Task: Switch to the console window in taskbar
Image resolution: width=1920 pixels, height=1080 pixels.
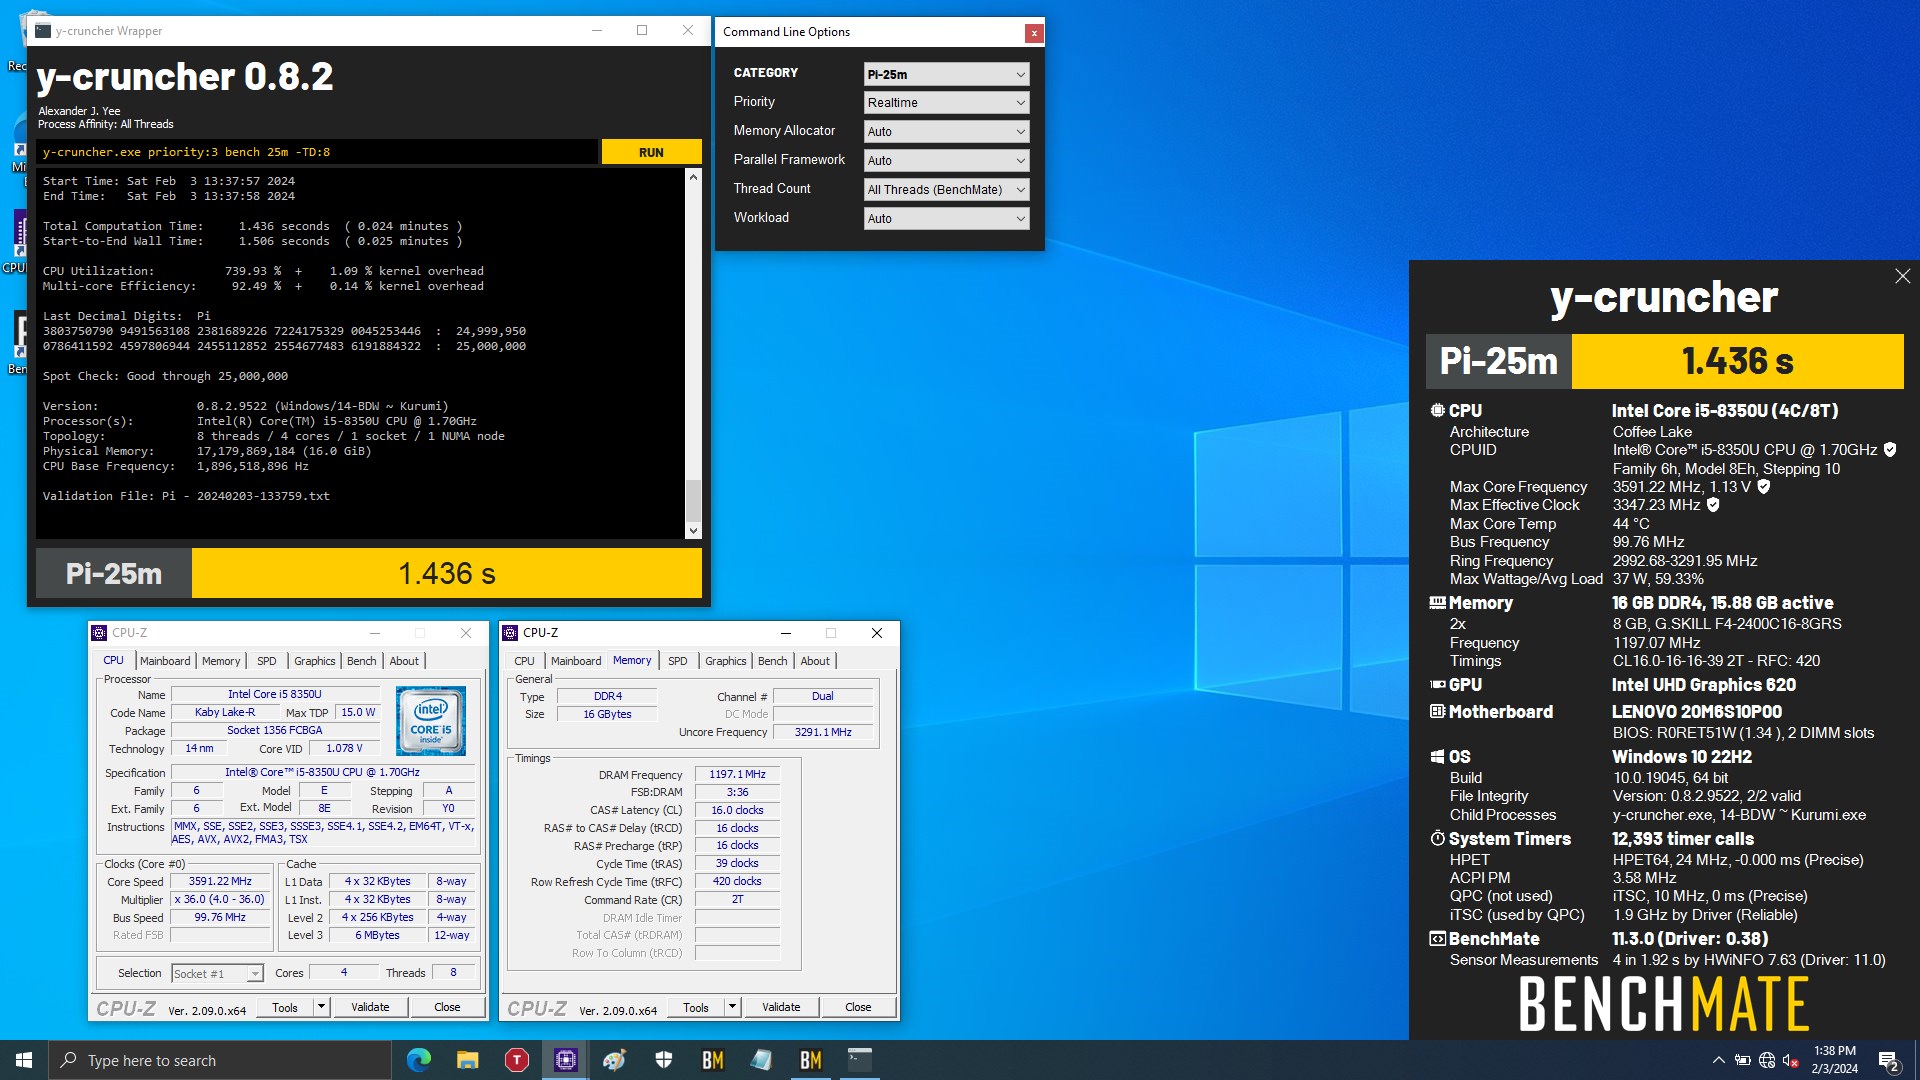Action: (860, 1060)
